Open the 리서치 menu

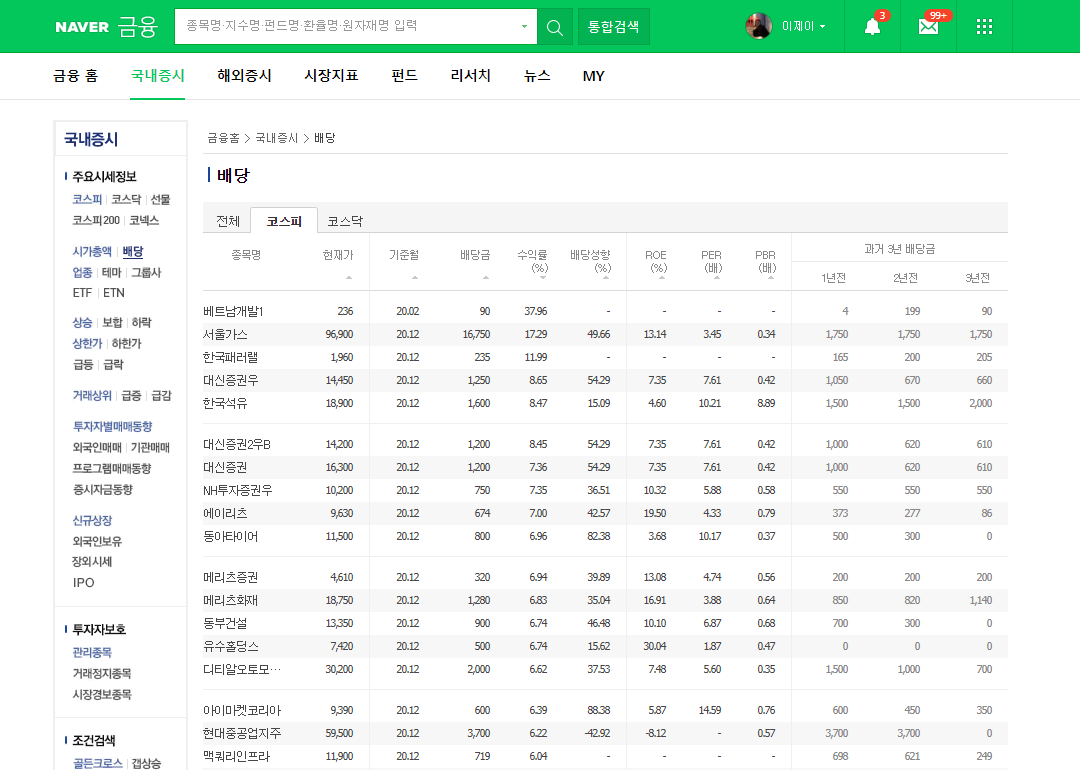[x=470, y=76]
